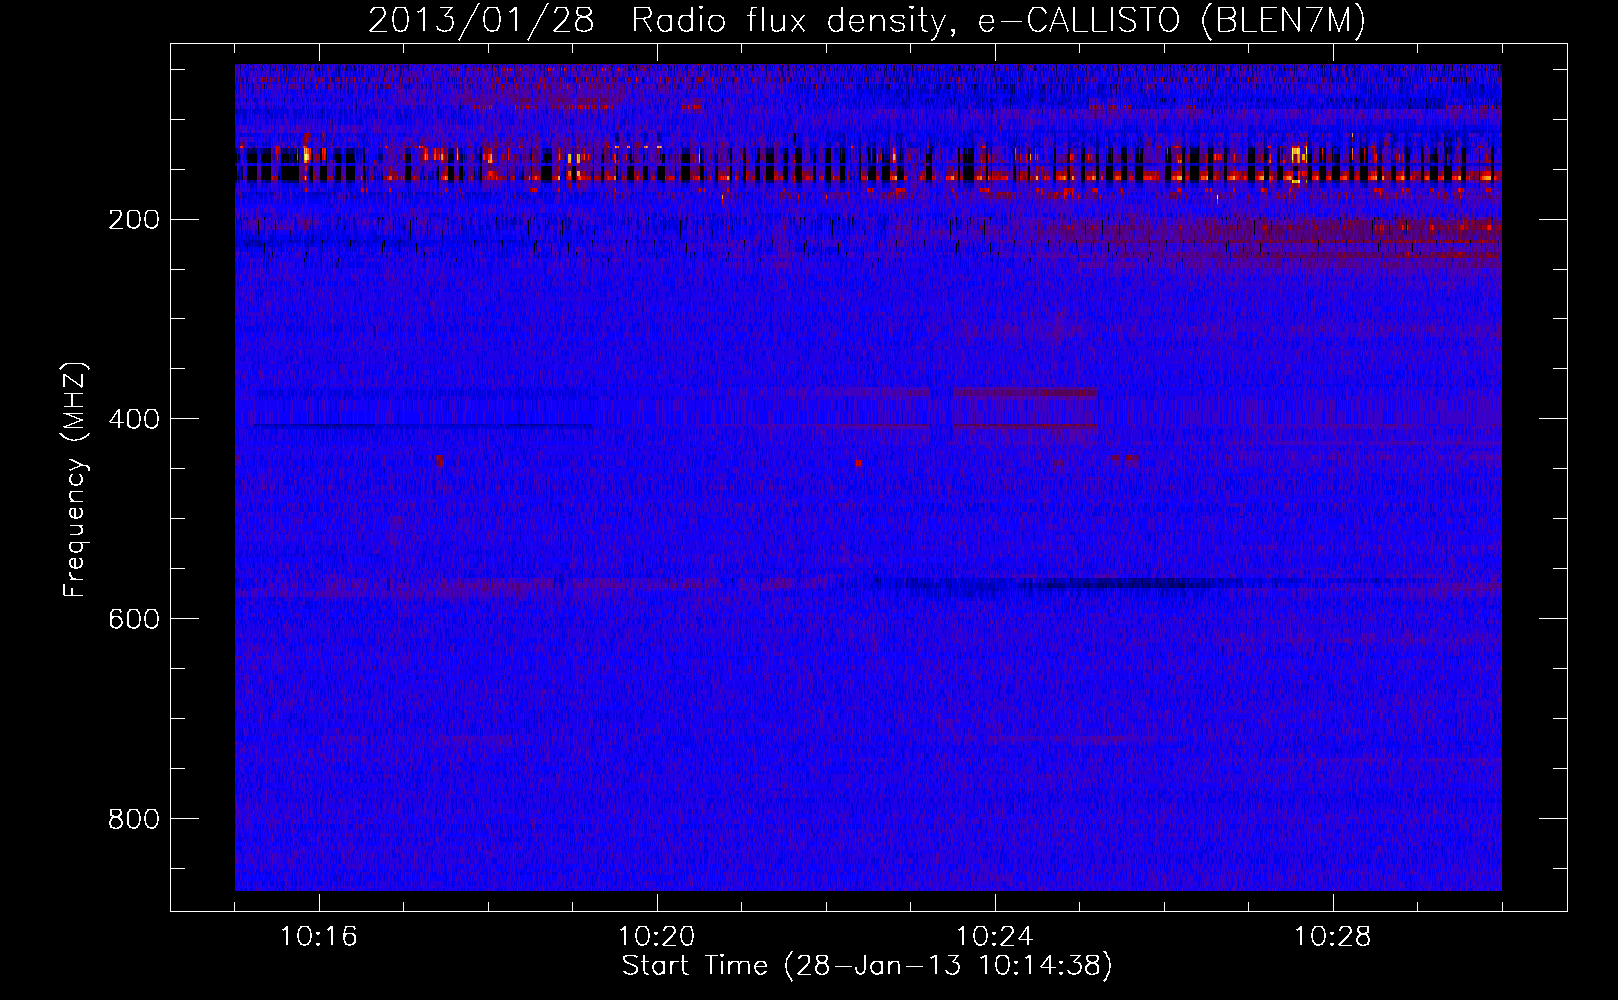Click the '600' frequency tick label
Viewport: 1618px width, 1000px height.
(133, 619)
